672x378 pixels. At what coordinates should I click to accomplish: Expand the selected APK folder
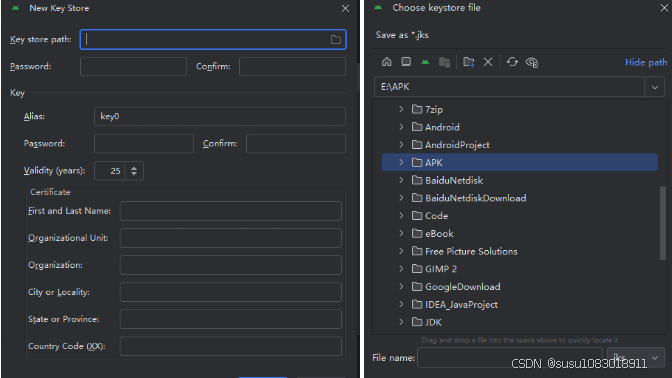[x=401, y=162]
